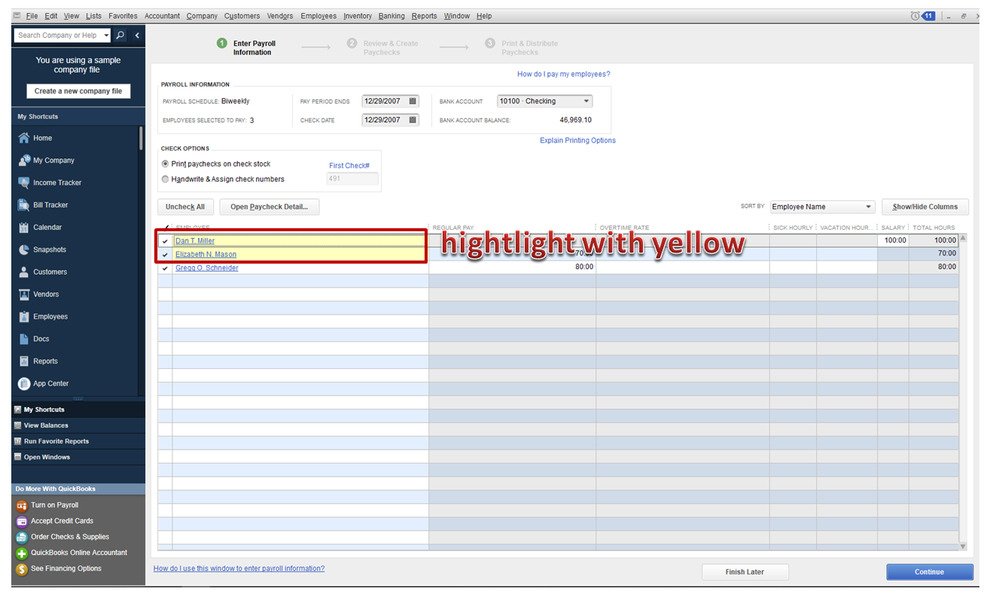Click Order Checks & Supplies icon
The height and width of the screenshot is (595, 999).
pyautogui.click(x=22, y=537)
